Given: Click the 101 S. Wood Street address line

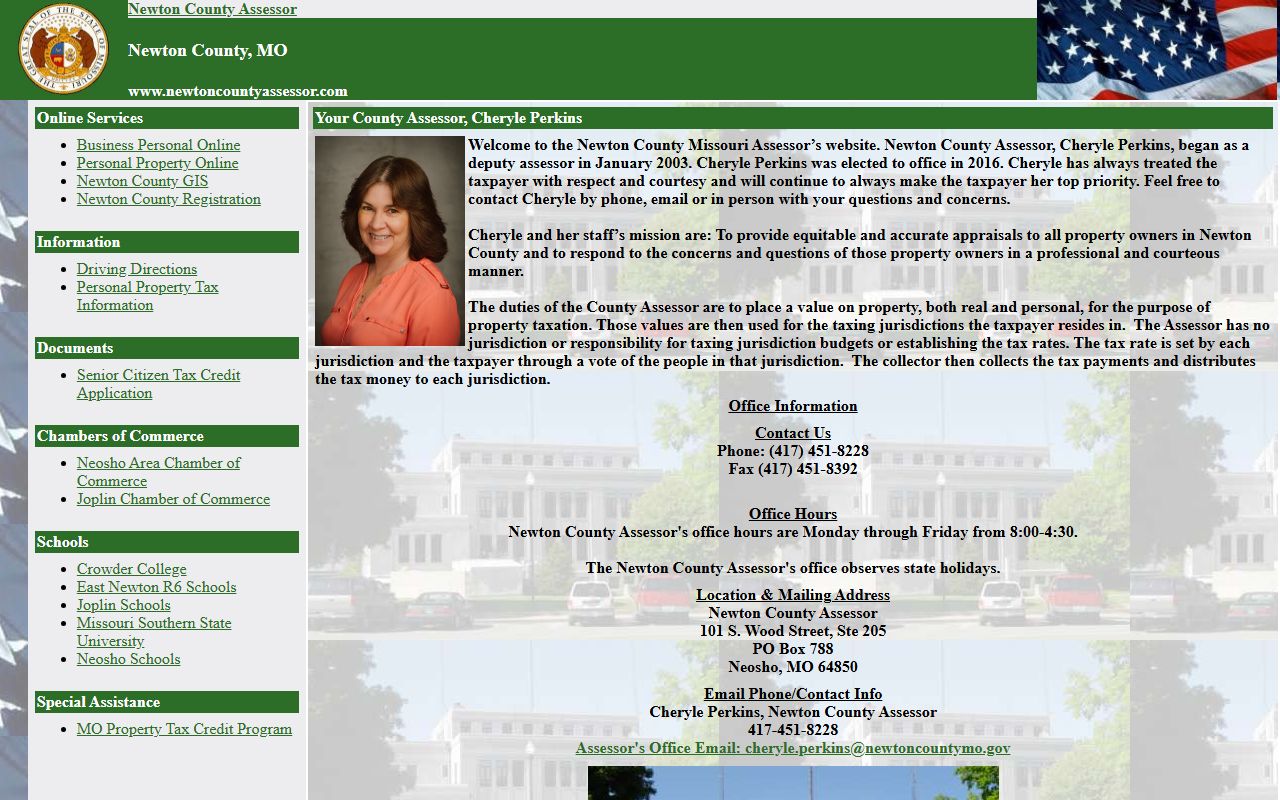Looking at the screenshot, I should pyautogui.click(x=793, y=631).
